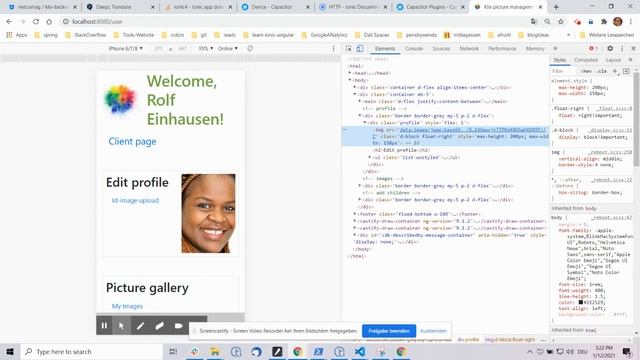Open the Online throttling dropdown

tap(228, 49)
